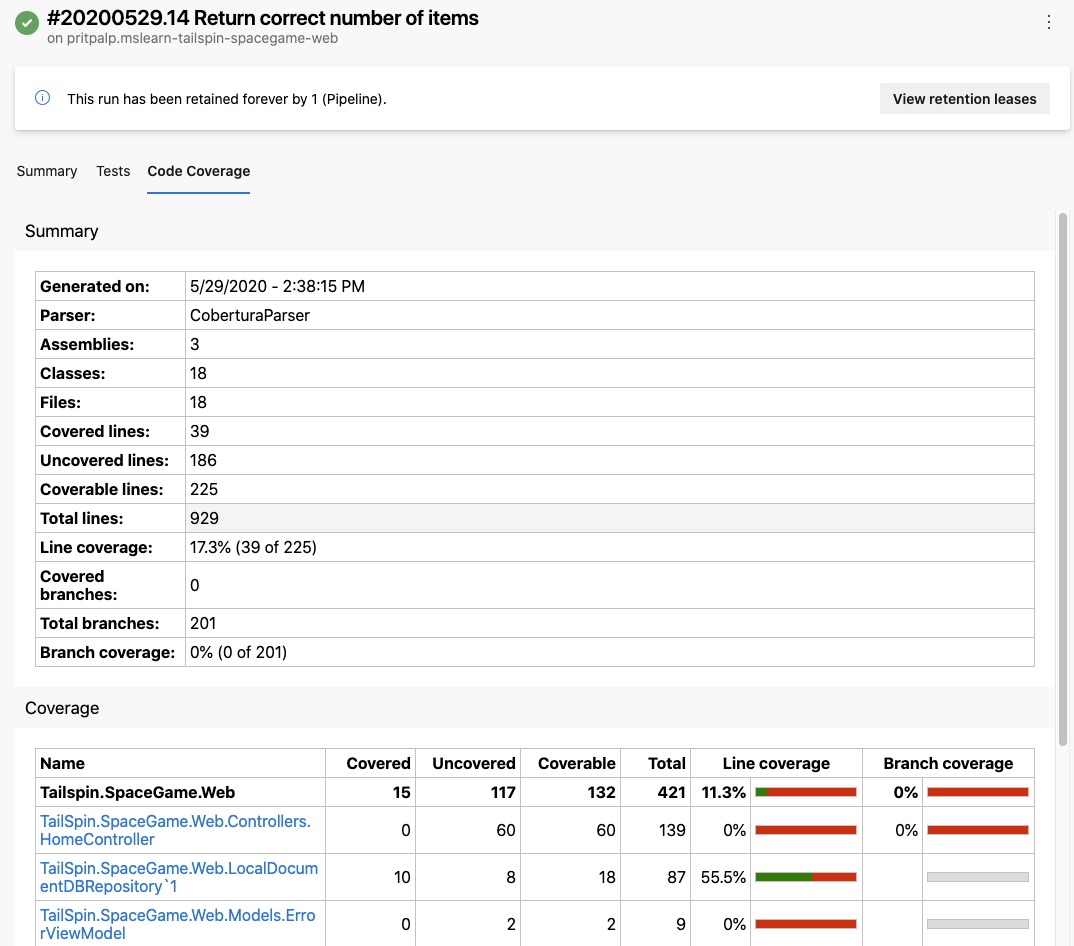Click the Generated on value 5/29/2020 - 2:38:15 PM
Image resolution: width=1074 pixels, height=946 pixels.
277,286
